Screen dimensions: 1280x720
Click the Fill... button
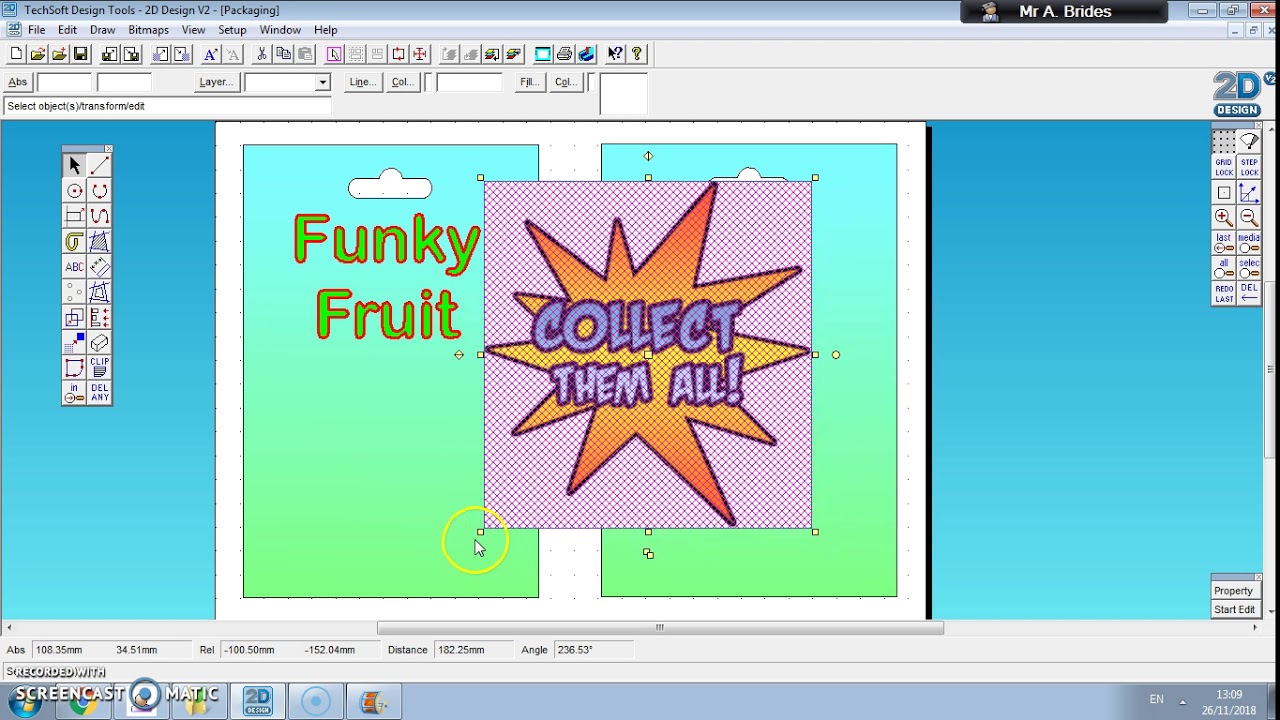coord(529,82)
